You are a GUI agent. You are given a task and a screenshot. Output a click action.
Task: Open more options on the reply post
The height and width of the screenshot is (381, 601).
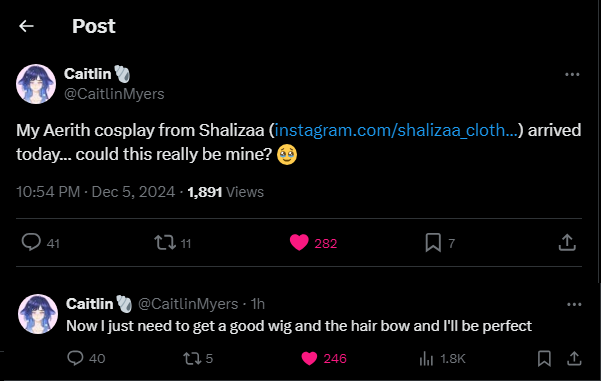(x=574, y=304)
